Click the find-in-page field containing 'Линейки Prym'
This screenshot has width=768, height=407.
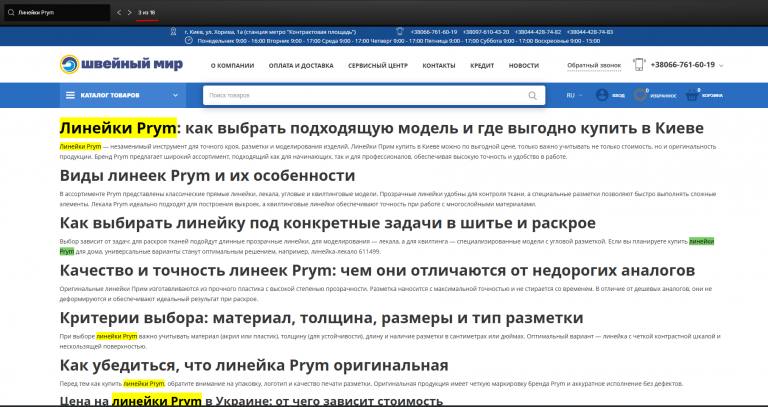pyautogui.click(x=57, y=13)
